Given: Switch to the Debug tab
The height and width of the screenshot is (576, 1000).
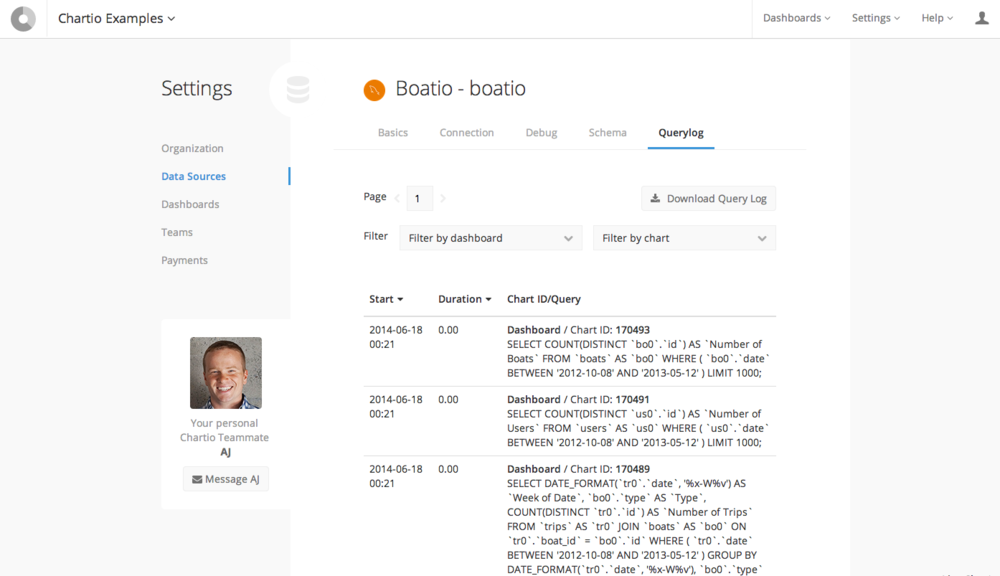Looking at the screenshot, I should click(541, 133).
